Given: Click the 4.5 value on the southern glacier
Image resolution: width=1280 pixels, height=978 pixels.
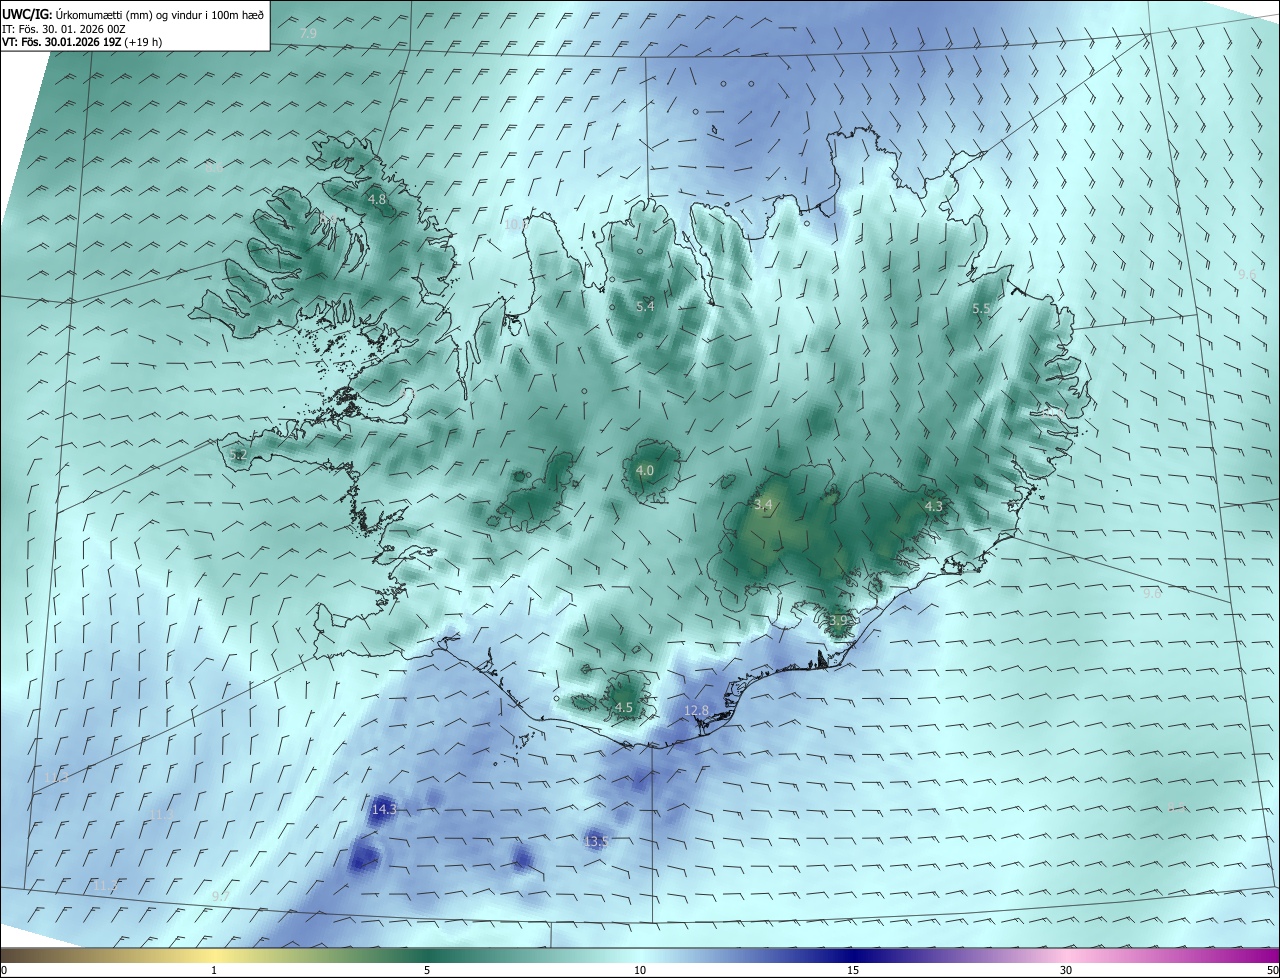Looking at the screenshot, I should (624, 707).
